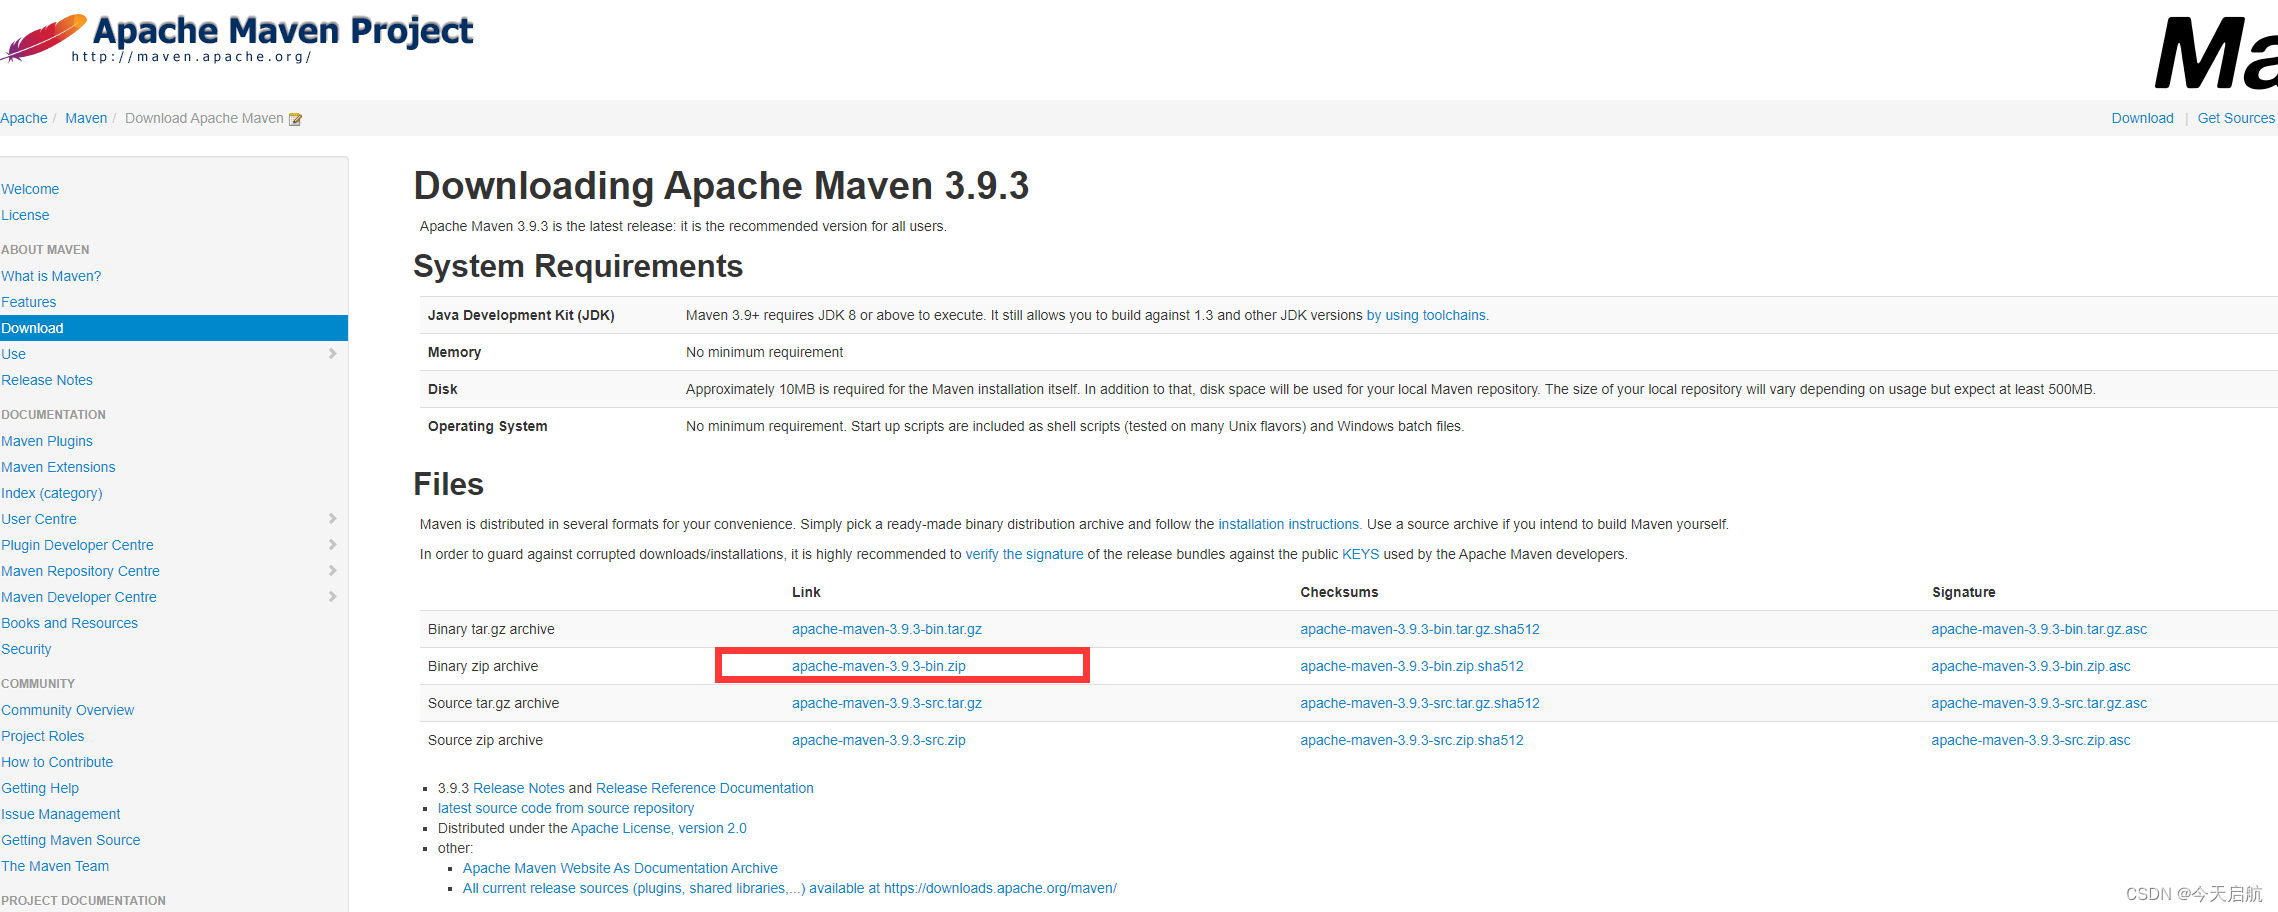
Task: Click the edit icon beside Download Apache Maven
Action: tap(295, 119)
